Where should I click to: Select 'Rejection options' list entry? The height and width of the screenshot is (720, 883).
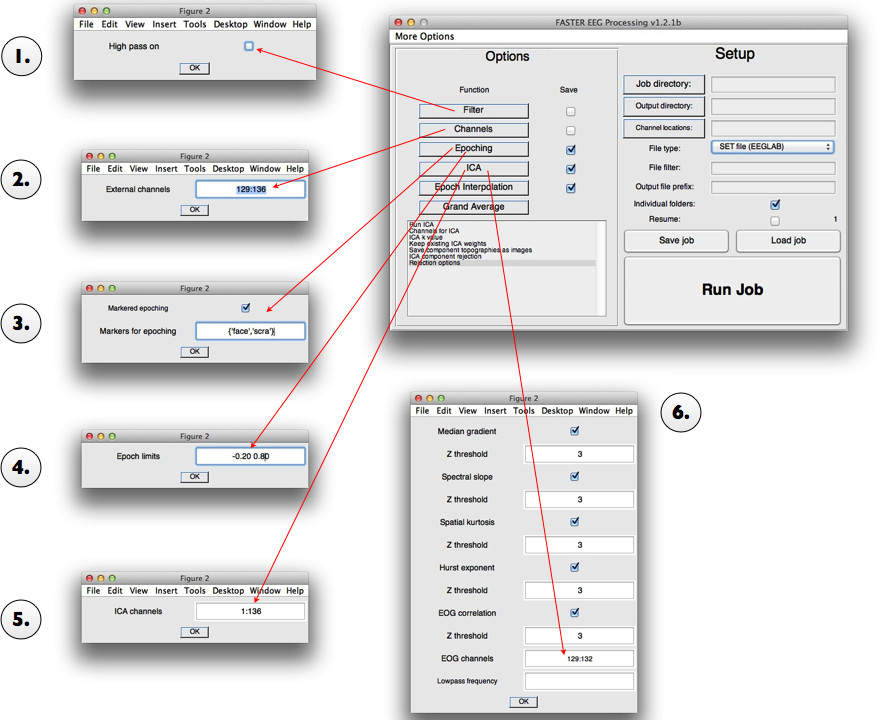point(435,263)
